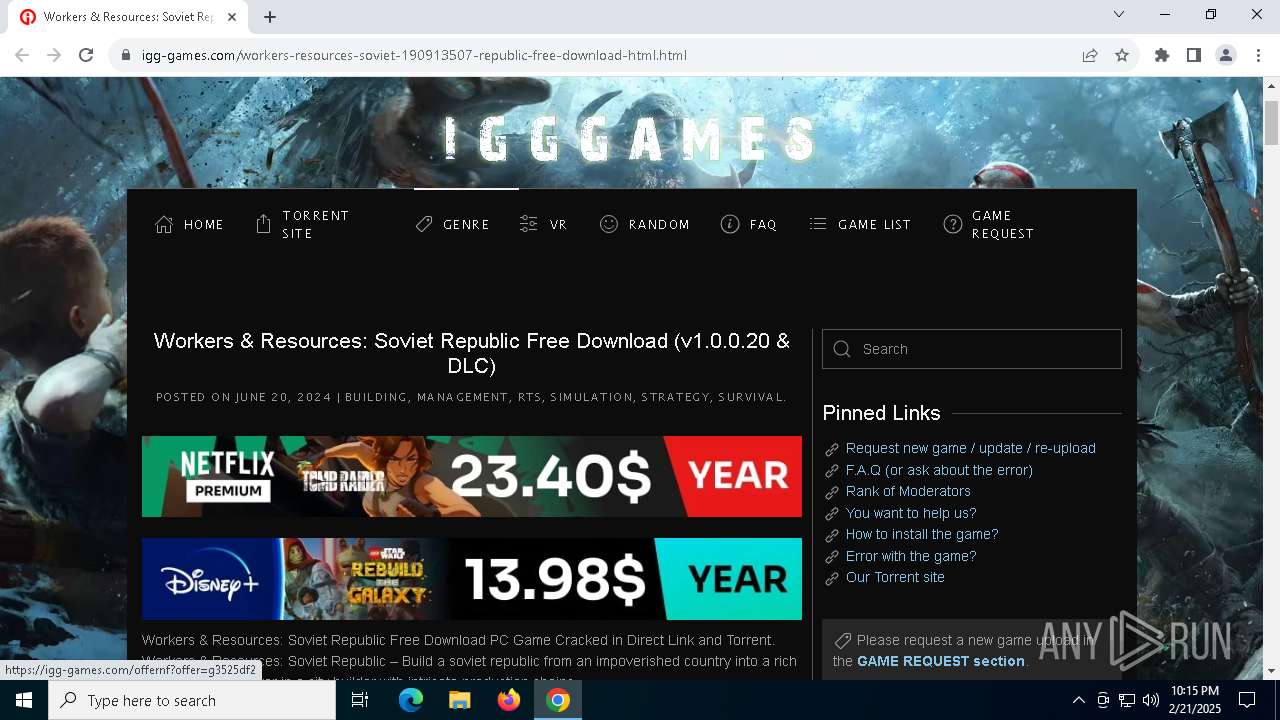
Task: Open the network tray icon
Action: click(x=1127, y=700)
